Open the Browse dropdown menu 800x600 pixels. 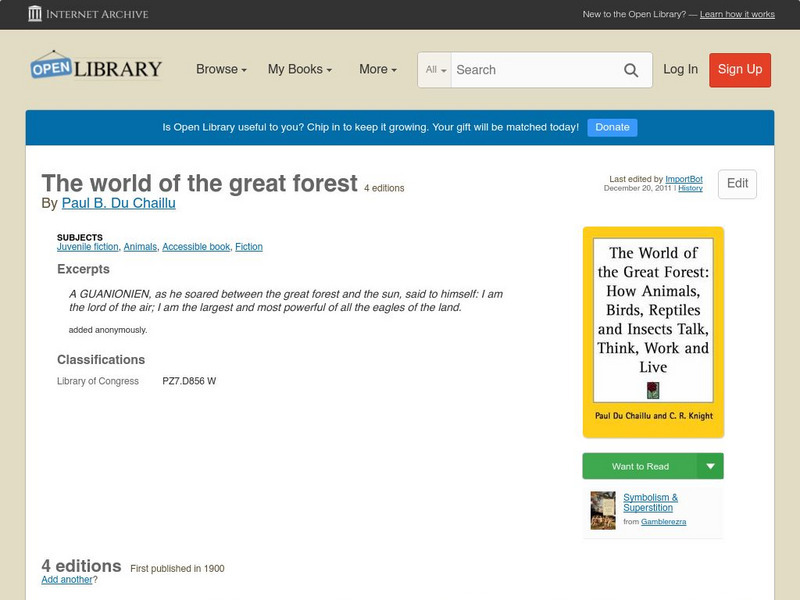(x=219, y=70)
